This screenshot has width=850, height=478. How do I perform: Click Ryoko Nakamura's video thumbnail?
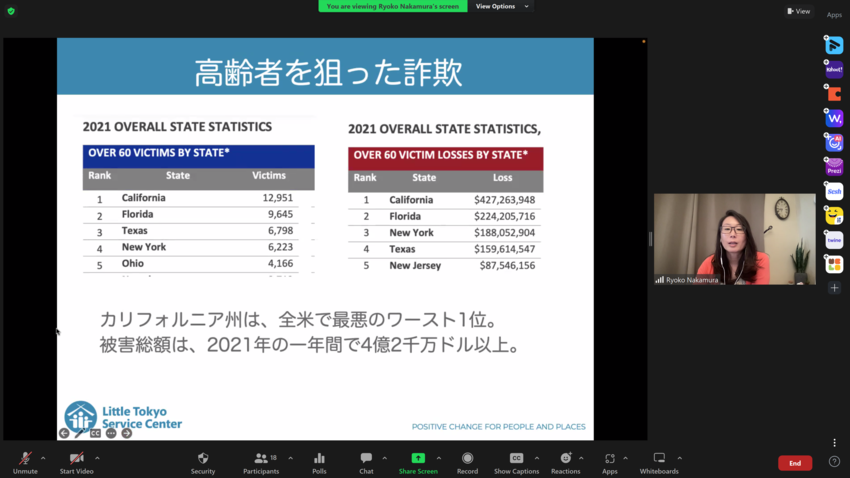pos(735,239)
